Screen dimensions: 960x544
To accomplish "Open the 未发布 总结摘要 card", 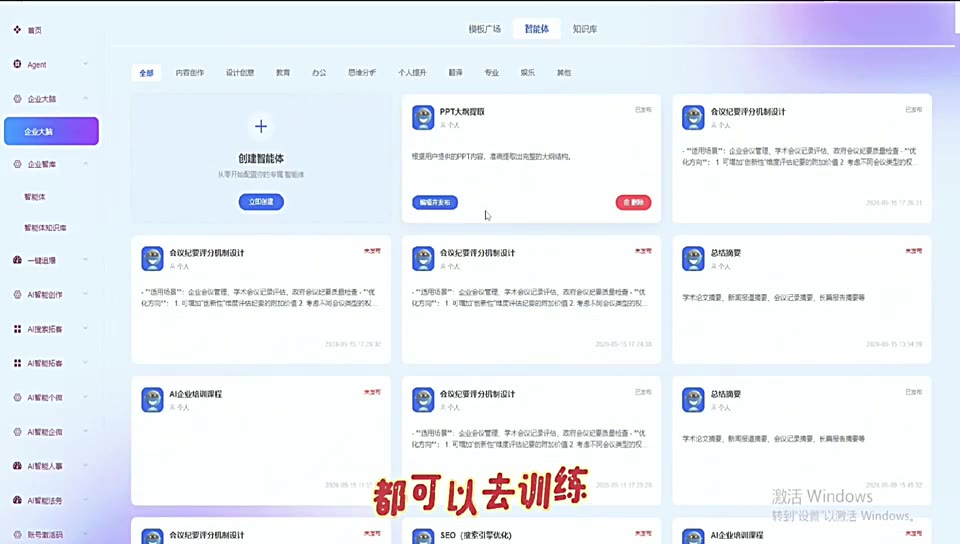I will click(x=802, y=299).
